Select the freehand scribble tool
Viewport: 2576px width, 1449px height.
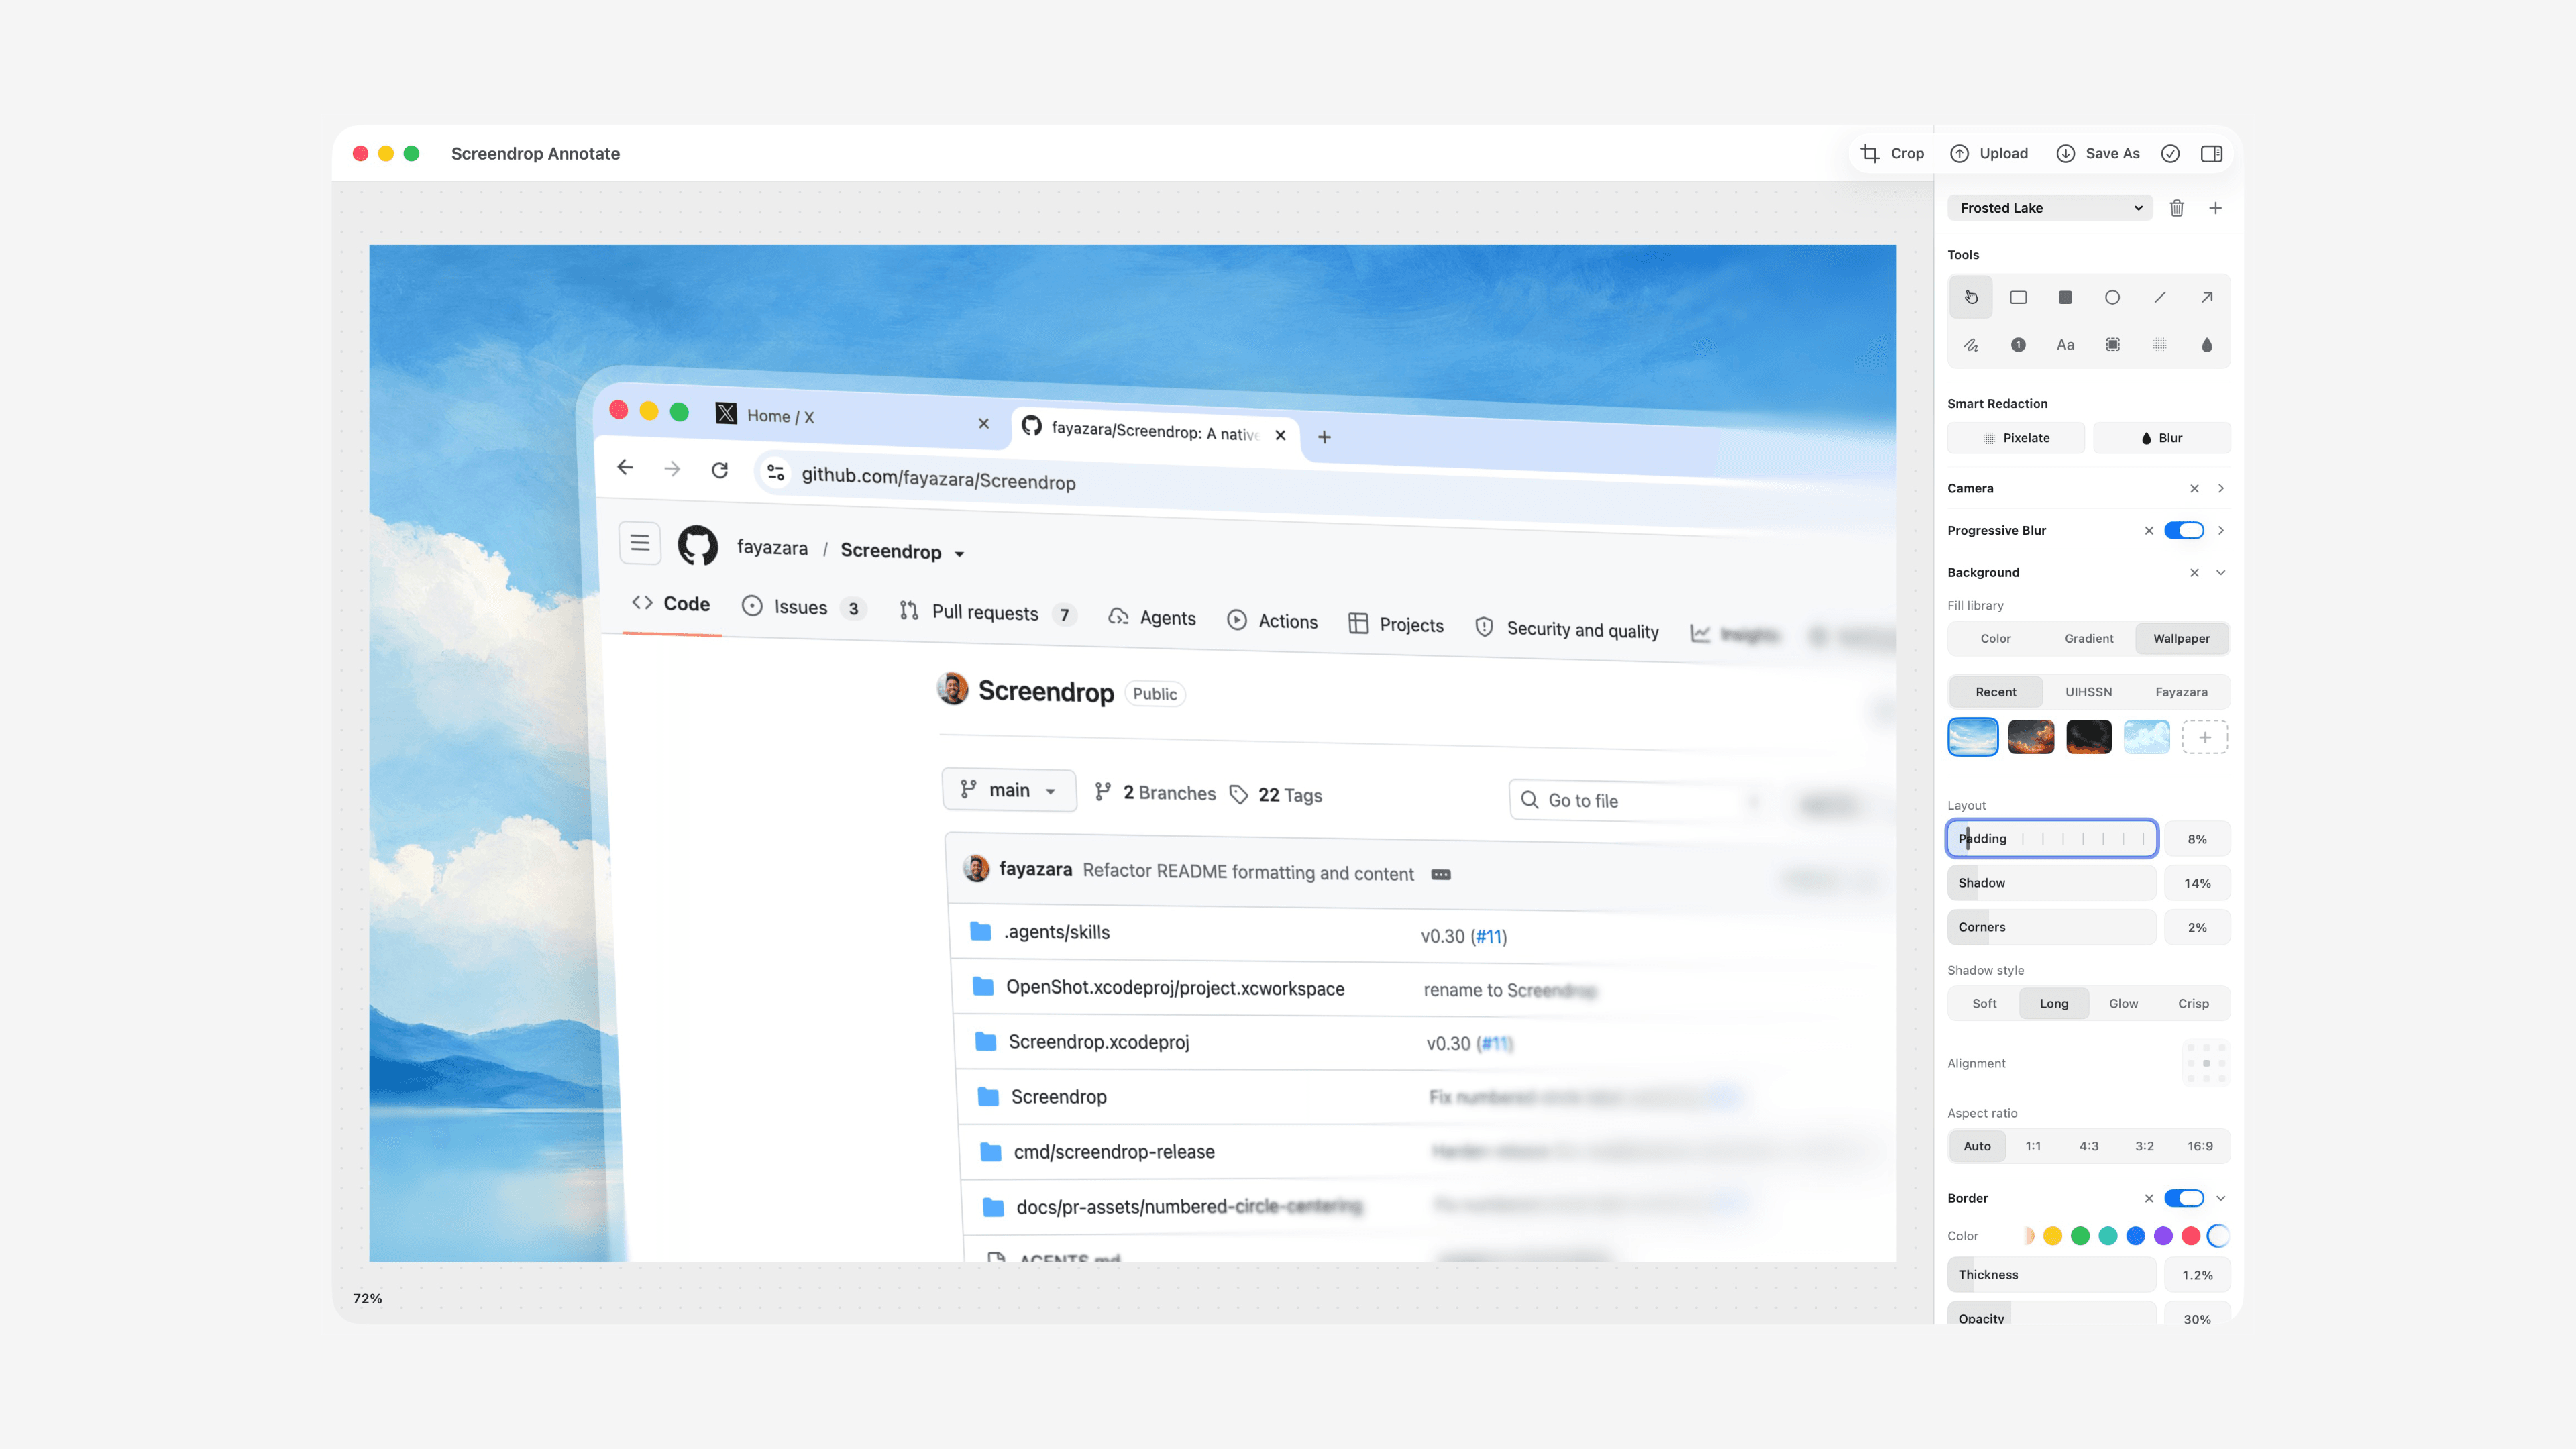1970,345
